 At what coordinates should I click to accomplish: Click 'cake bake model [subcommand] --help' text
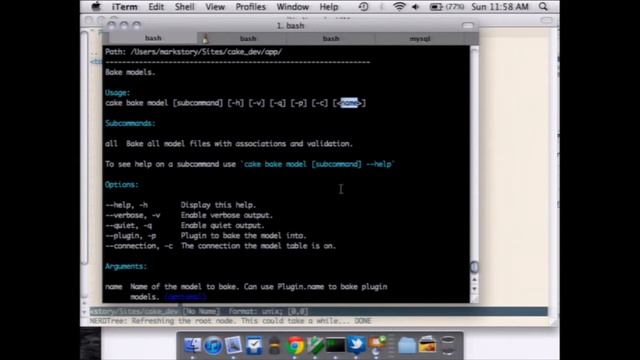[x=318, y=164]
